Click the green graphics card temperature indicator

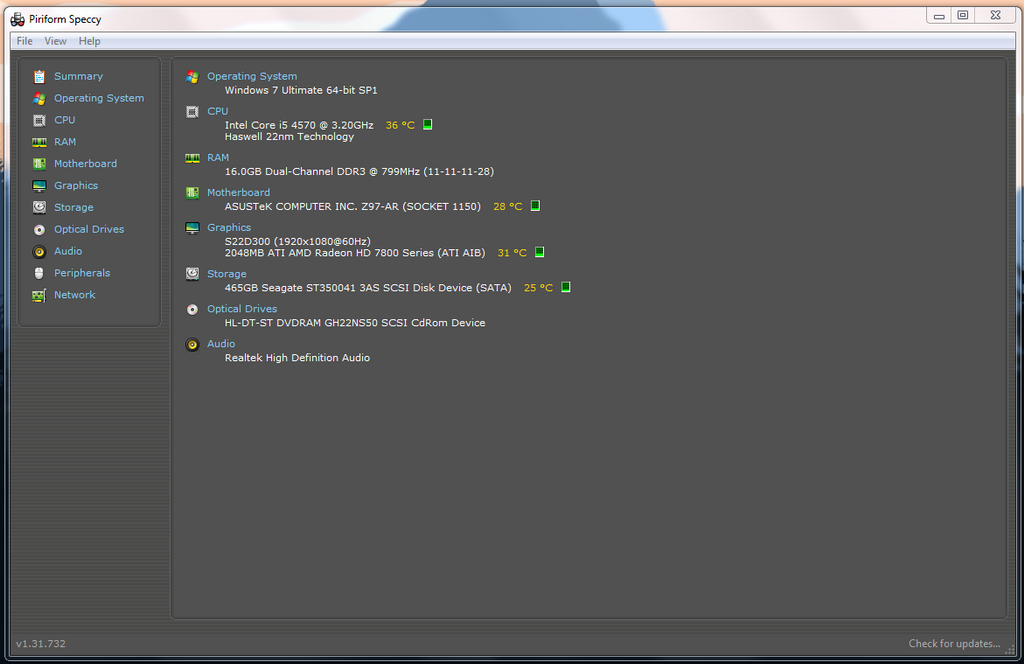tap(539, 252)
